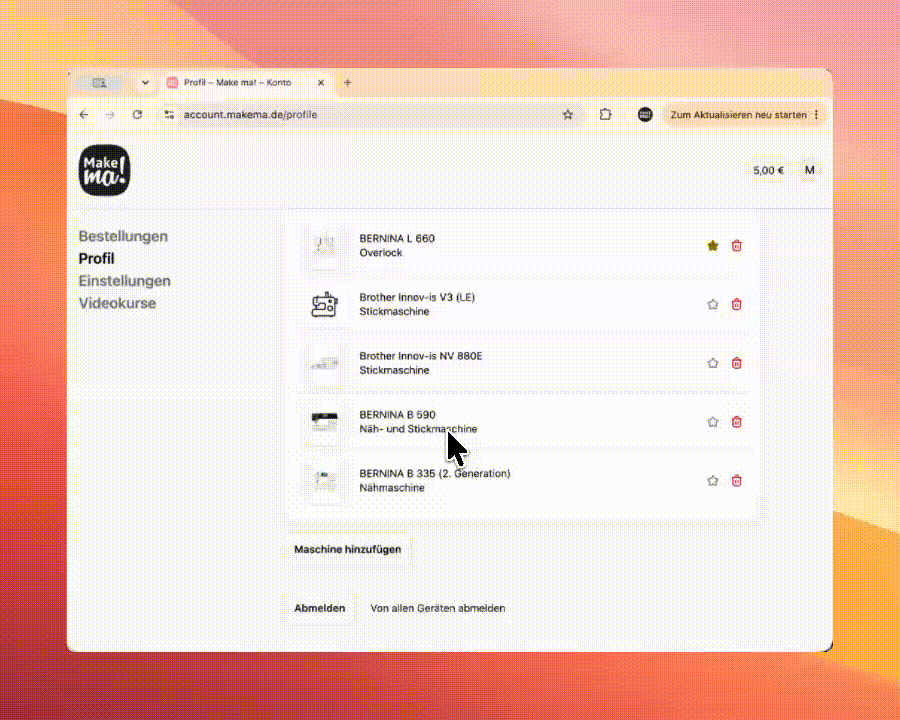Delete the BERNINA B 590 machine
This screenshot has width=900, height=720.
[x=736, y=422]
